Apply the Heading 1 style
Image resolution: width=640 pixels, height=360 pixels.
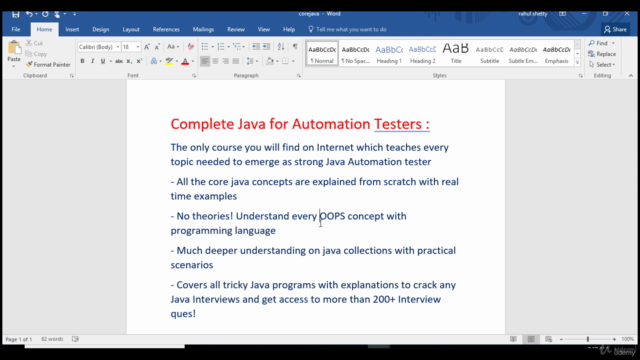coord(389,53)
